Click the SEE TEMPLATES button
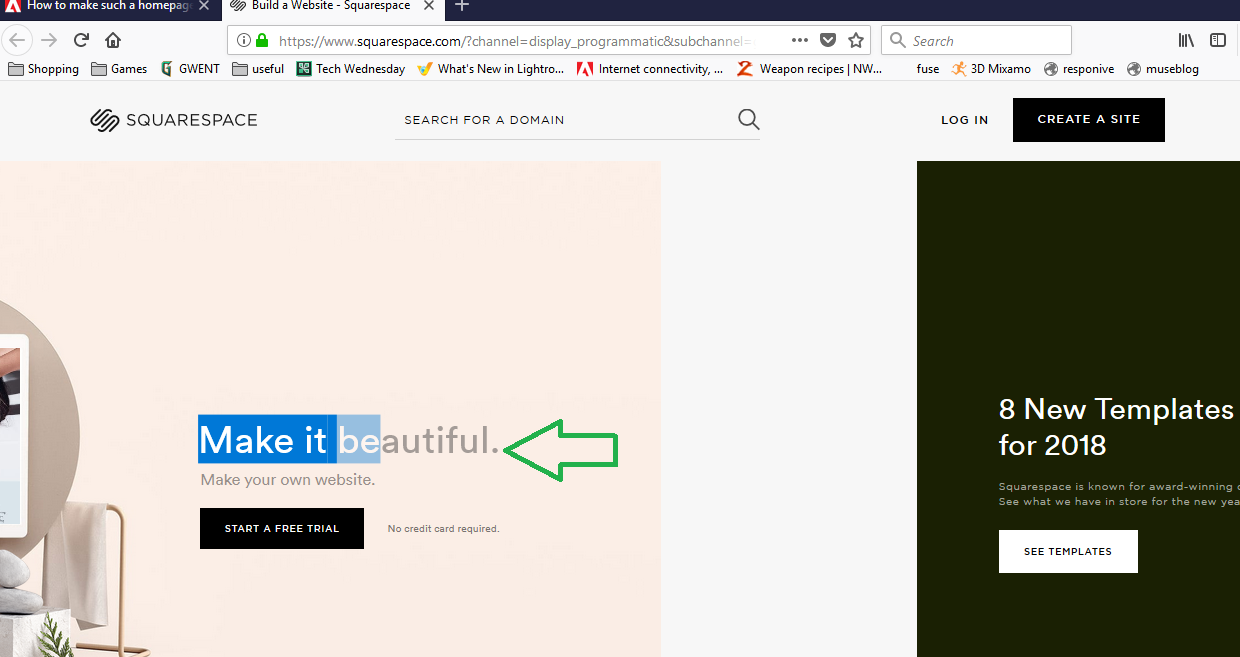Screen dimensions: 1240x657 point(1068,551)
